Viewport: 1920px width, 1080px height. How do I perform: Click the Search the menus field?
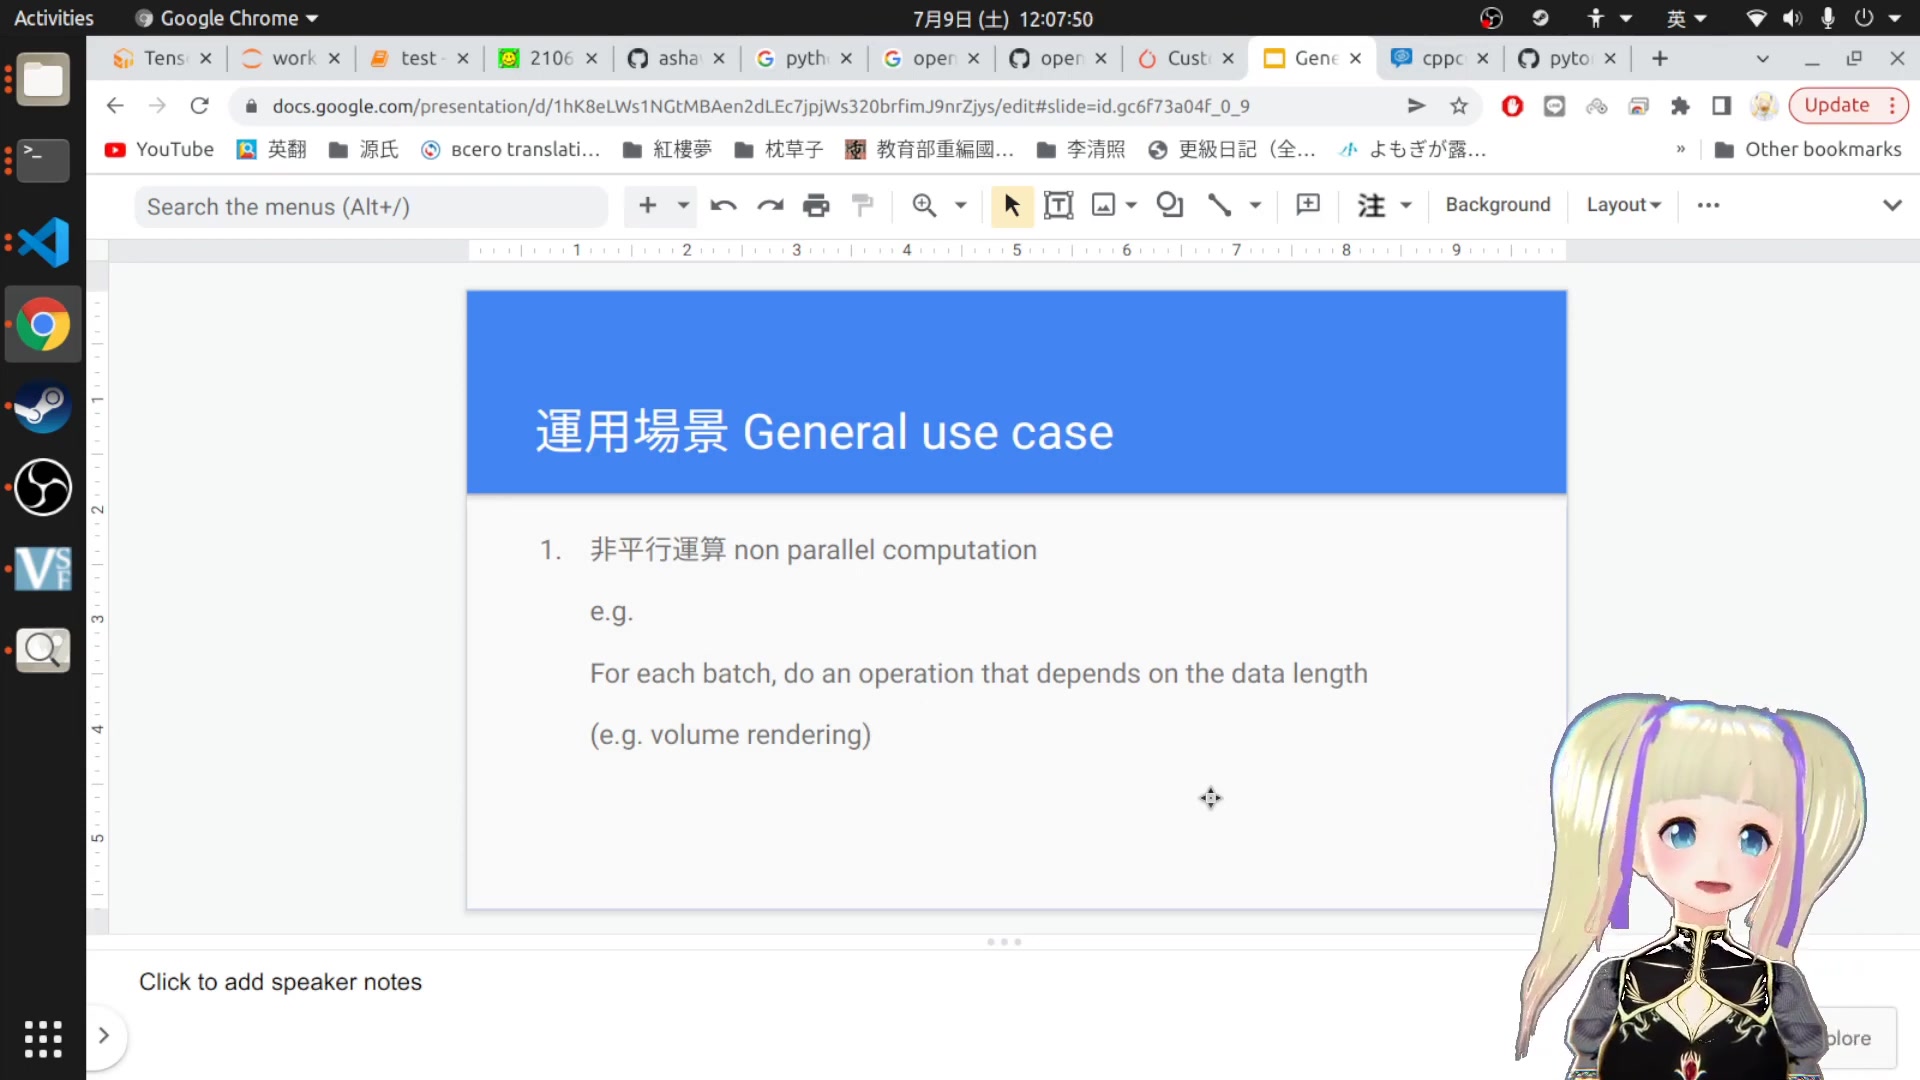370,207
